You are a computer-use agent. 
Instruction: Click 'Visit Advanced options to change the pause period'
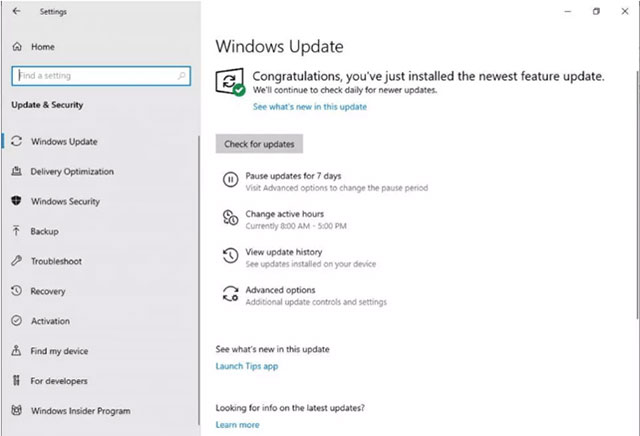pos(337,188)
